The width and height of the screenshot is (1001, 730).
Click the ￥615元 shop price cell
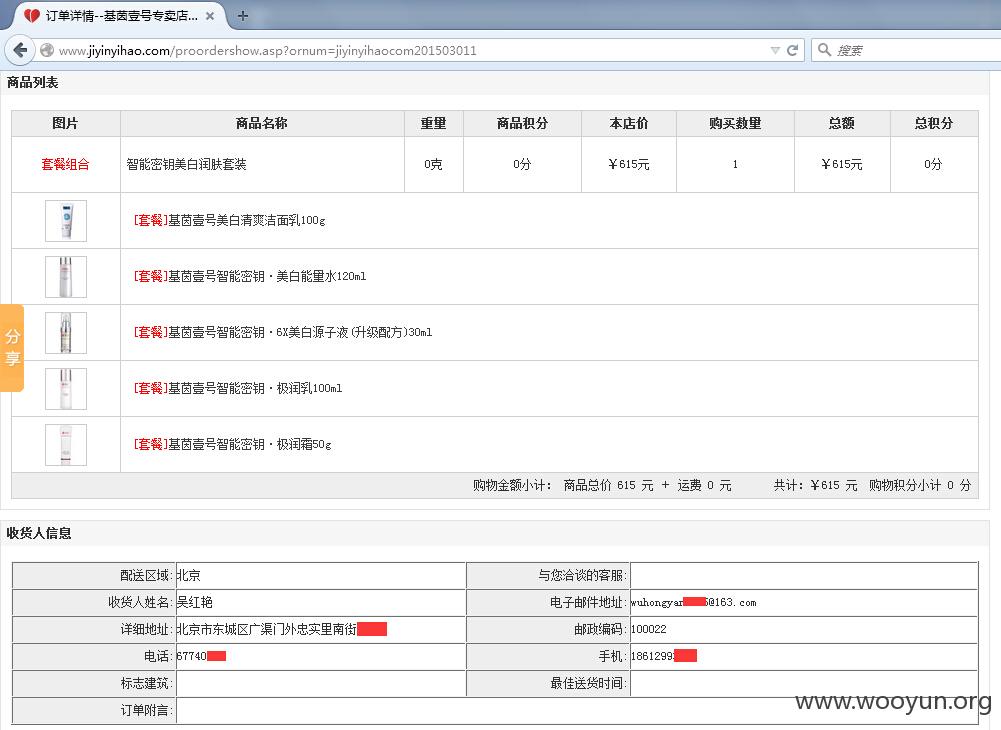(x=629, y=164)
